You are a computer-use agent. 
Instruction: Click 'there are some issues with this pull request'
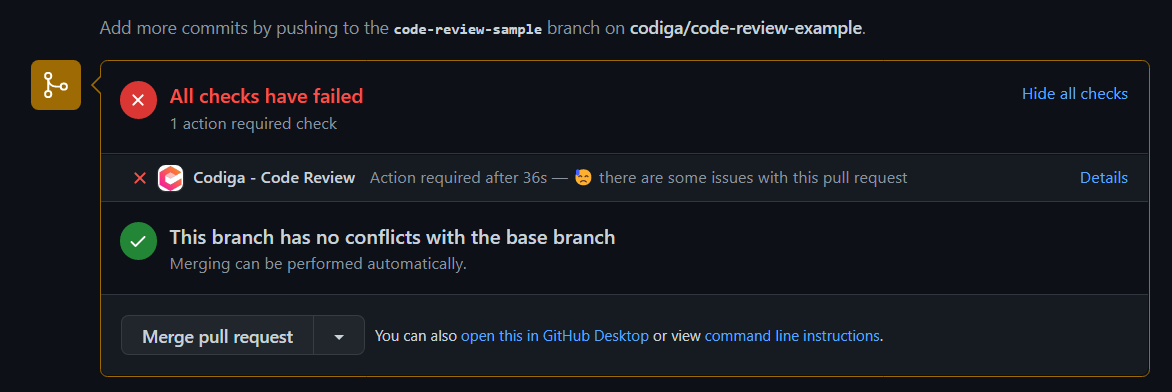click(x=753, y=178)
